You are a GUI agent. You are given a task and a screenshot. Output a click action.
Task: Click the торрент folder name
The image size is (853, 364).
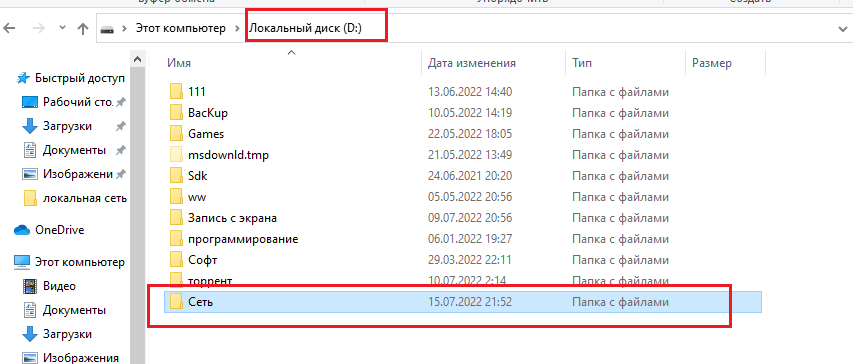[x=210, y=280]
